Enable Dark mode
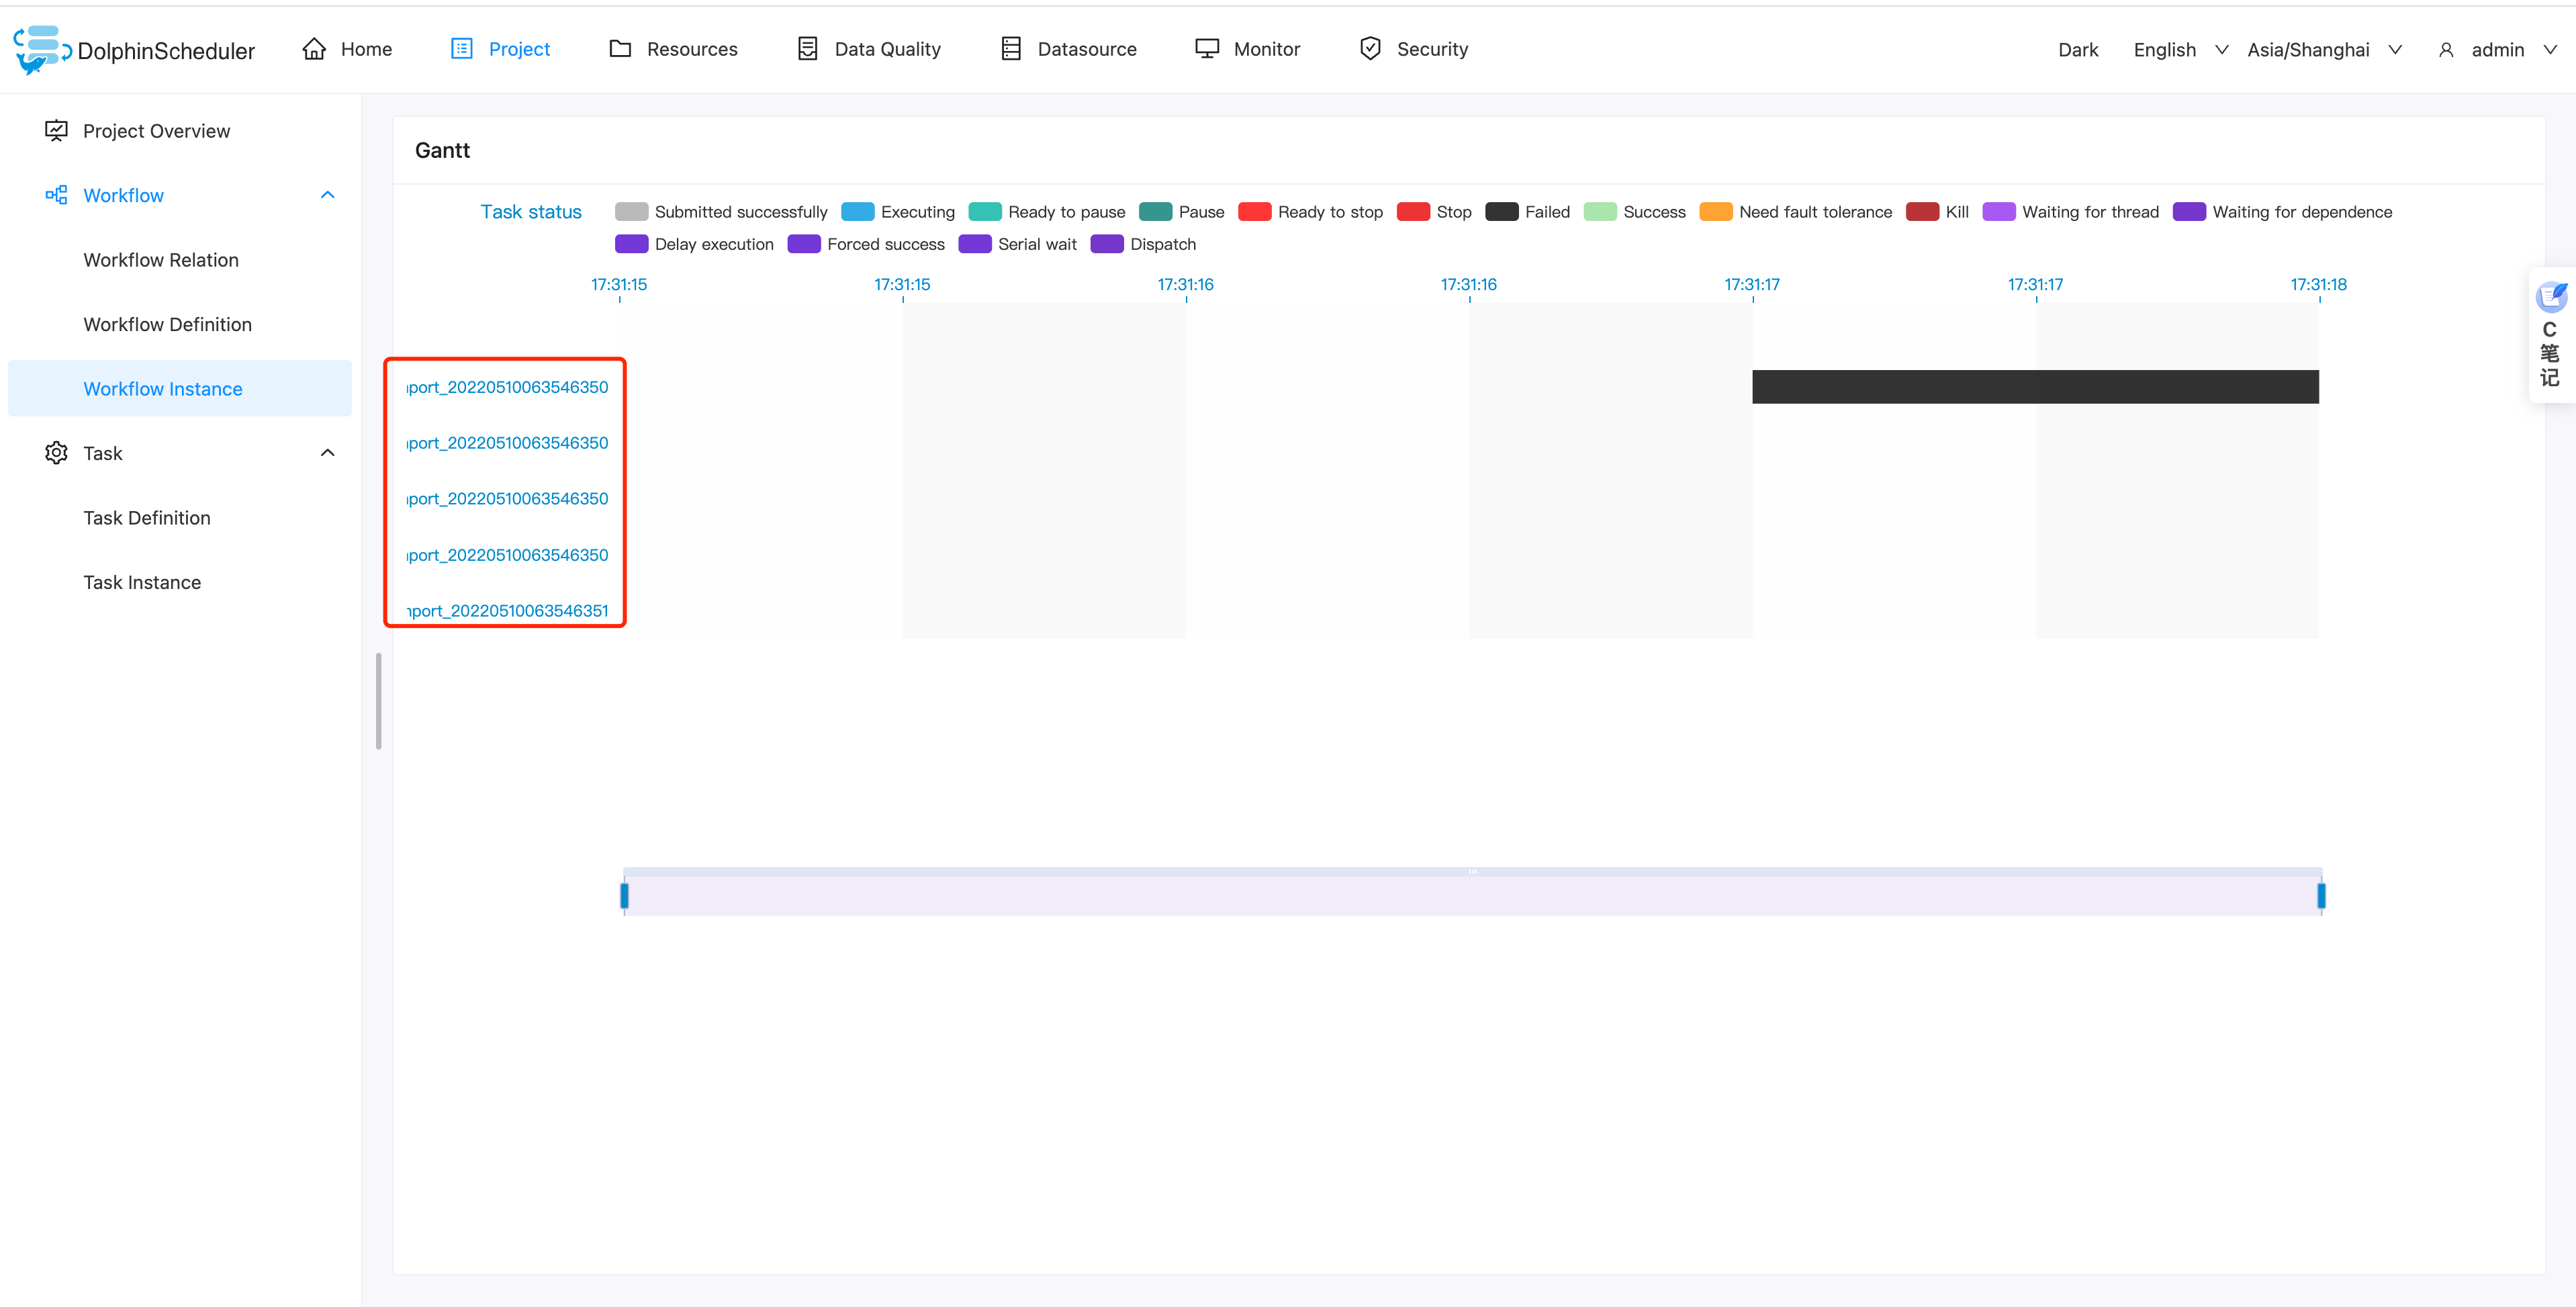The width and height of the screenshot is (2576, 1307). (2078, 49)
